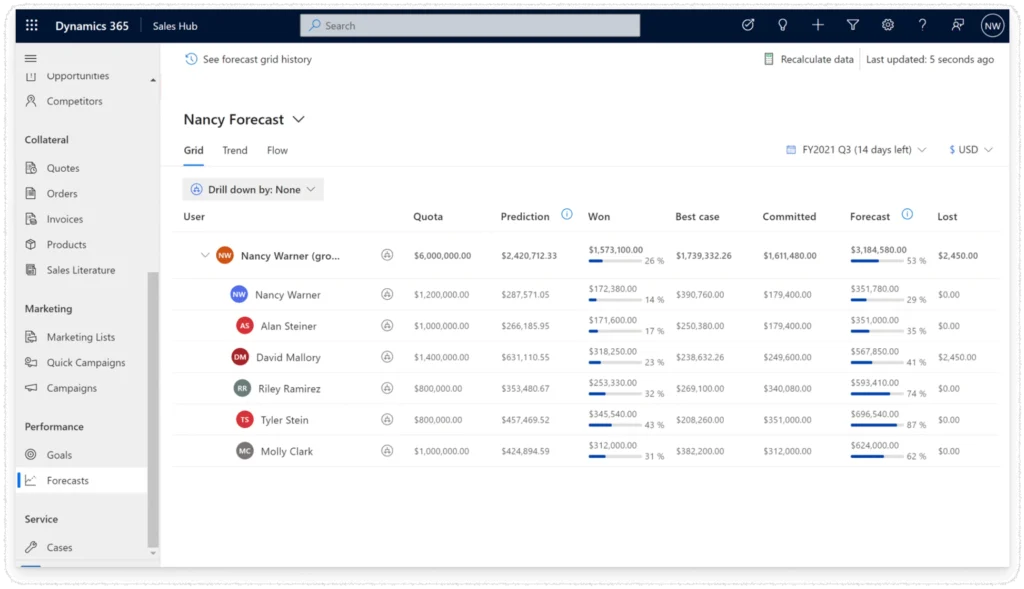Click the Prediction column info icon

click(x=567, y=215)
